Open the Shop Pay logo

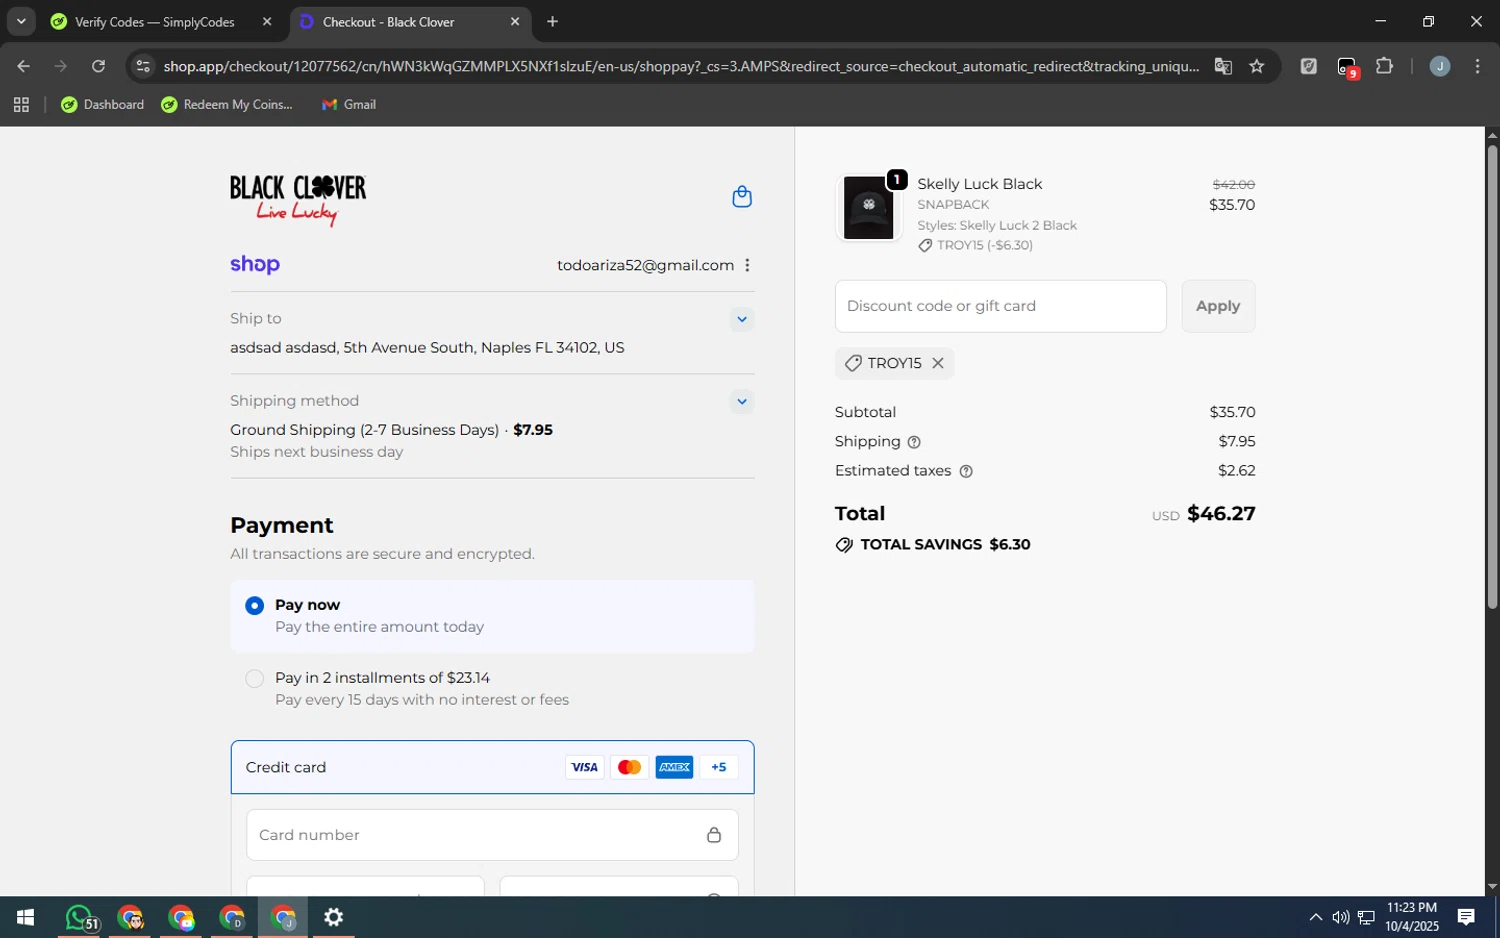click(255, 264)
